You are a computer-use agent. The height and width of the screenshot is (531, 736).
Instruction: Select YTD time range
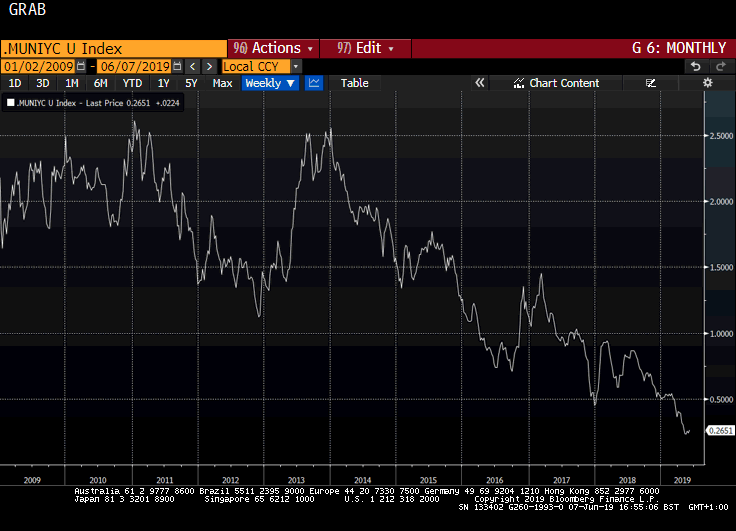[132, 83]
